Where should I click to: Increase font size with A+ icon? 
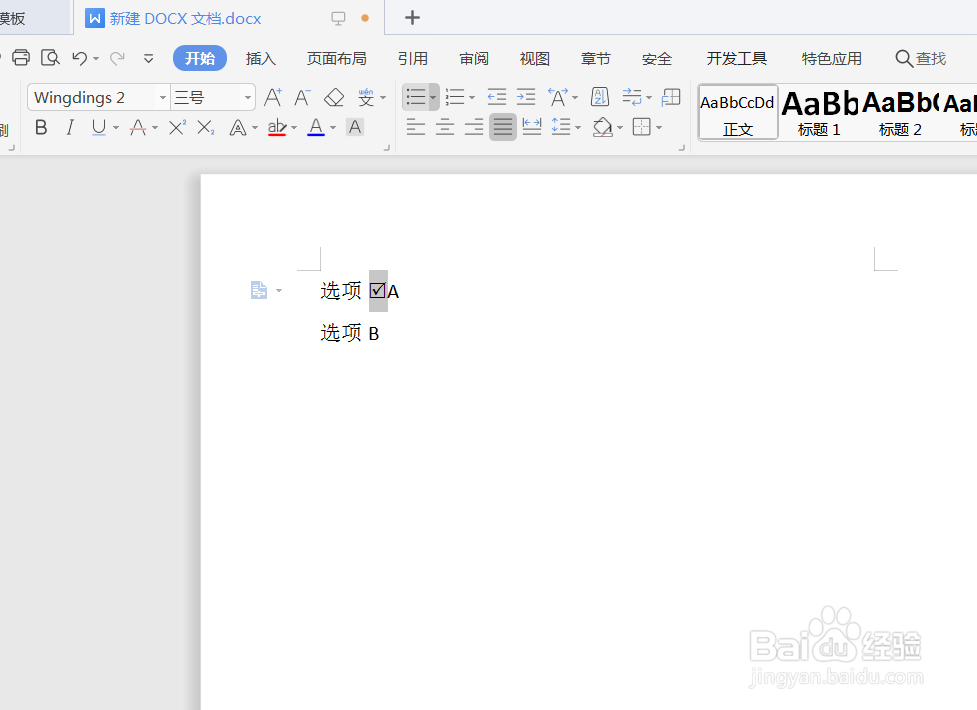point(273,97)
